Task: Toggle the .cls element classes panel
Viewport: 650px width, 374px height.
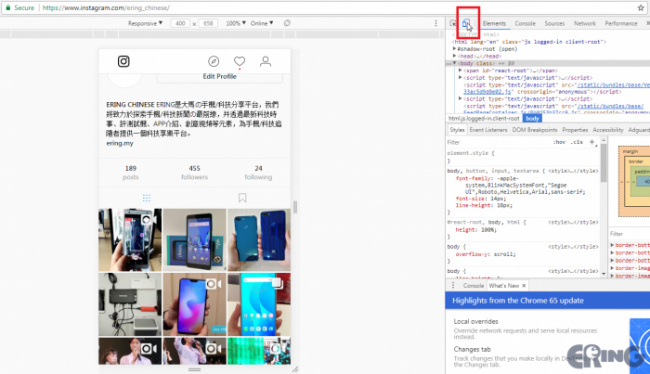Action: coord(577,142)
